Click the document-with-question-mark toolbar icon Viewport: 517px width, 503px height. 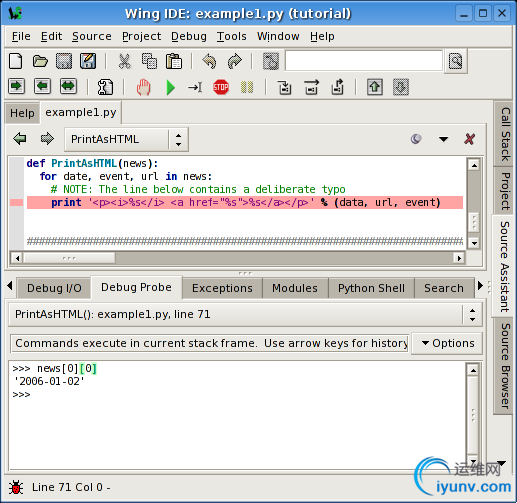coord(105,87)
